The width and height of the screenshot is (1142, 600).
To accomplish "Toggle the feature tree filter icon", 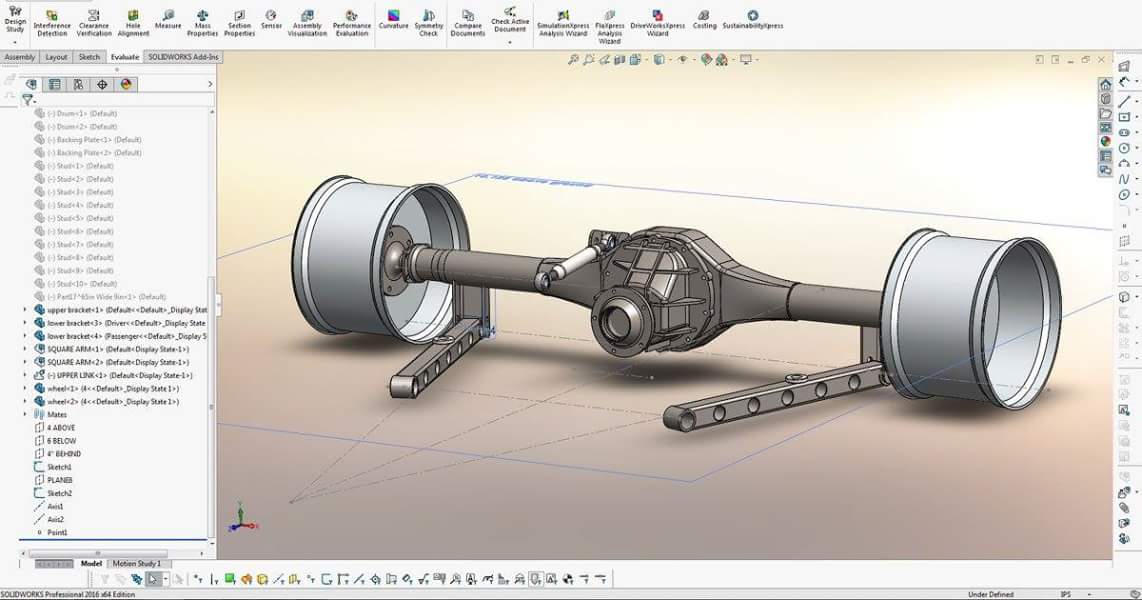I will 28,100.
